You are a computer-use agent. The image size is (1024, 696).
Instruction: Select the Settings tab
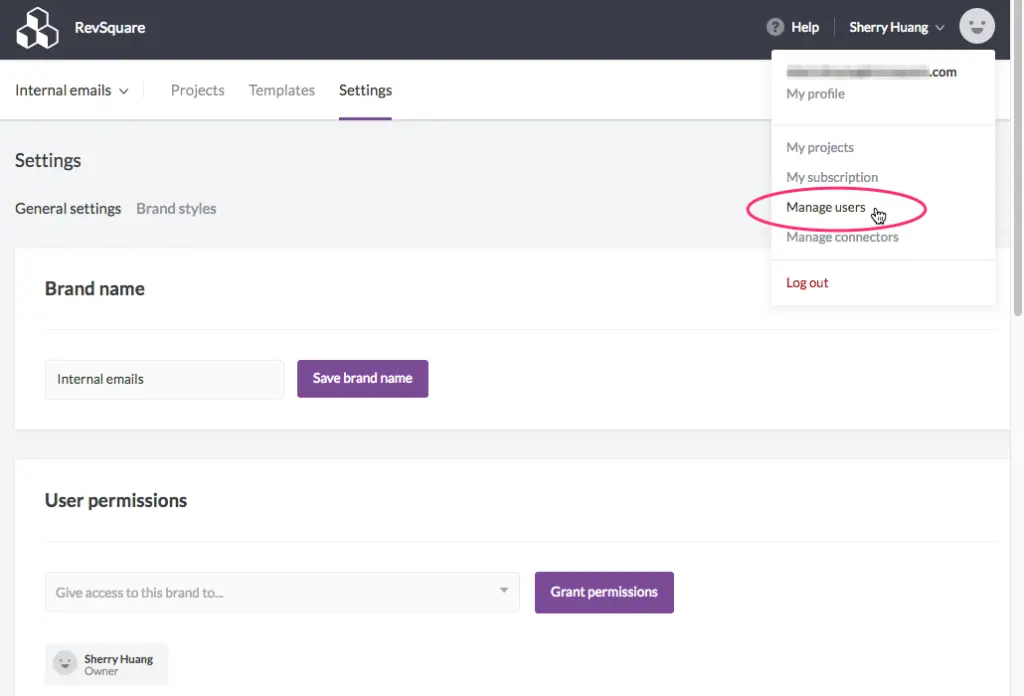point(365,90)
